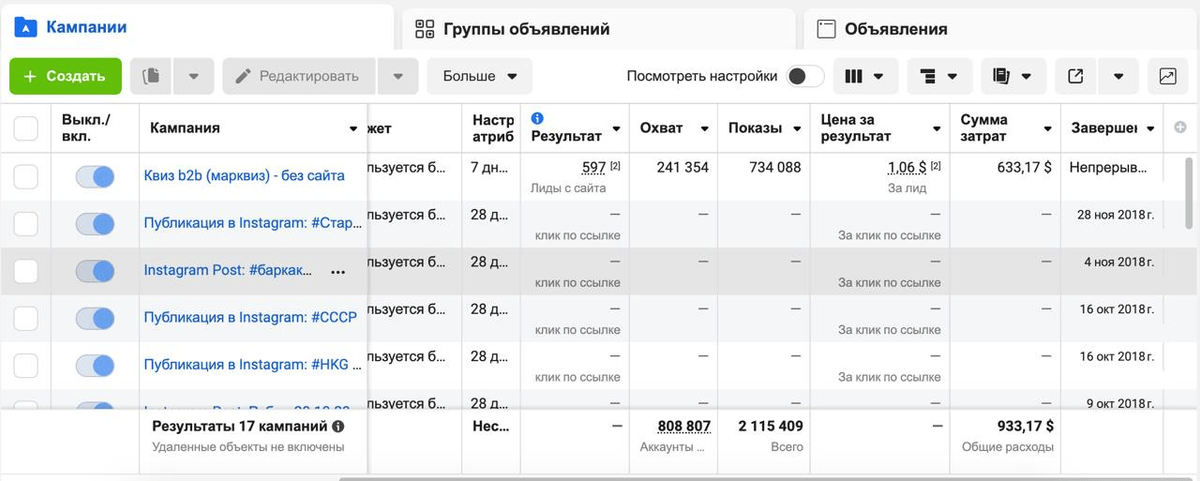The height and width of the screenshot is (481, 1200).
Task: Turn off the Квиз b2b campaign switch
Action: point(95,176)
